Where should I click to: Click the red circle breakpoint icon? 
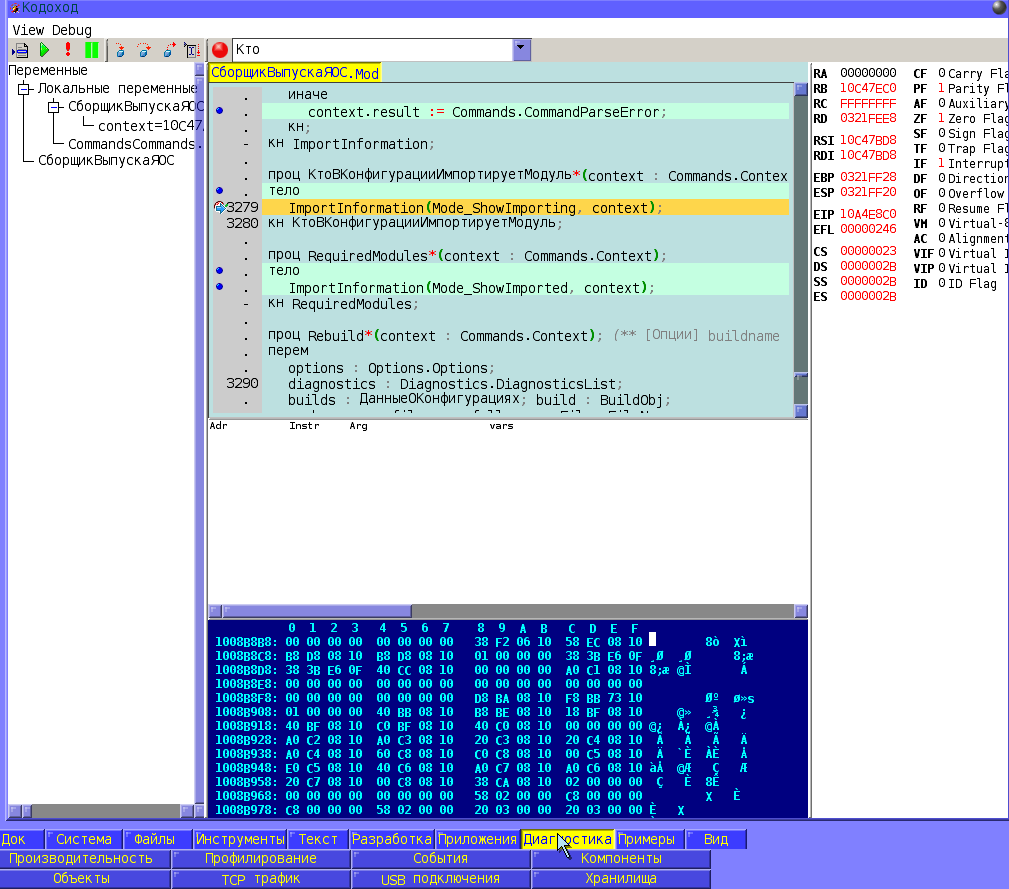[x=220, y=50]
